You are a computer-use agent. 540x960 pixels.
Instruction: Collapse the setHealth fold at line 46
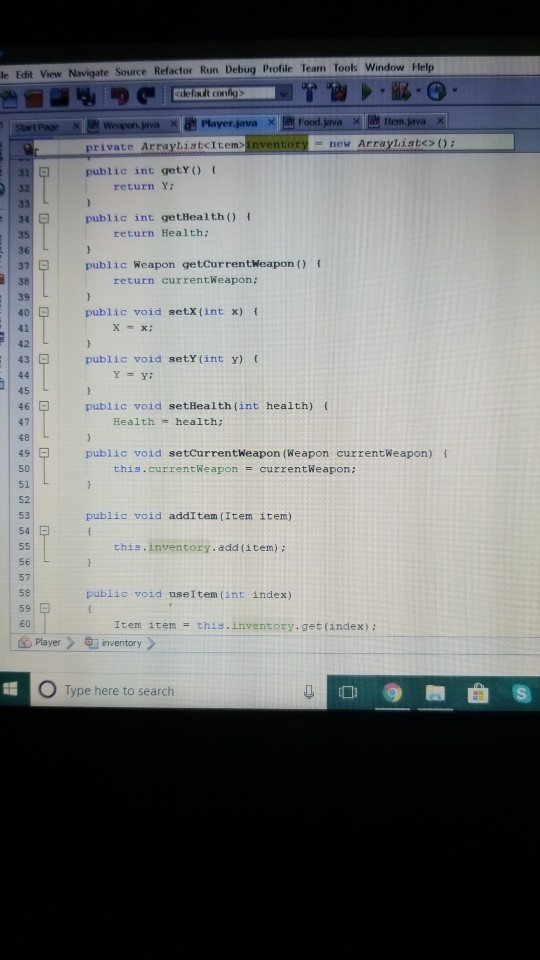pyautogui.click(x=44, y=406)
